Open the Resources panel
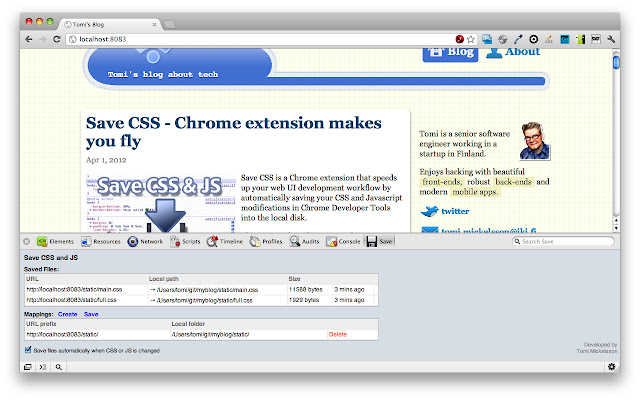 coord(101,242)
